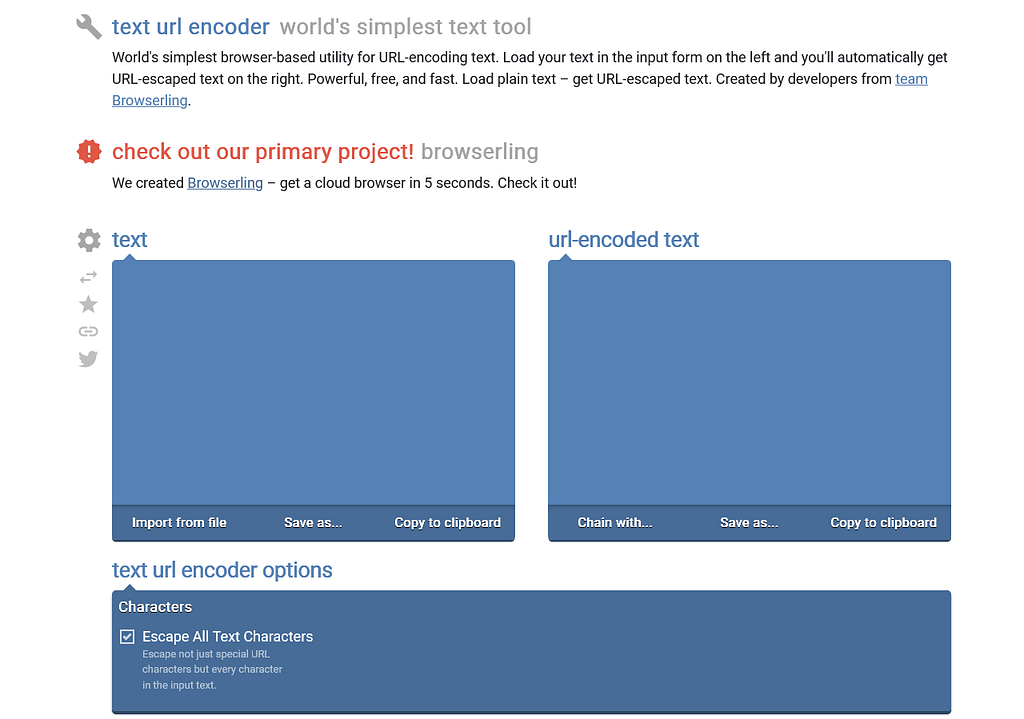Screen dimensions: 1024x719
Task: Follow the team Browserling link
Action: pos(911,79)
